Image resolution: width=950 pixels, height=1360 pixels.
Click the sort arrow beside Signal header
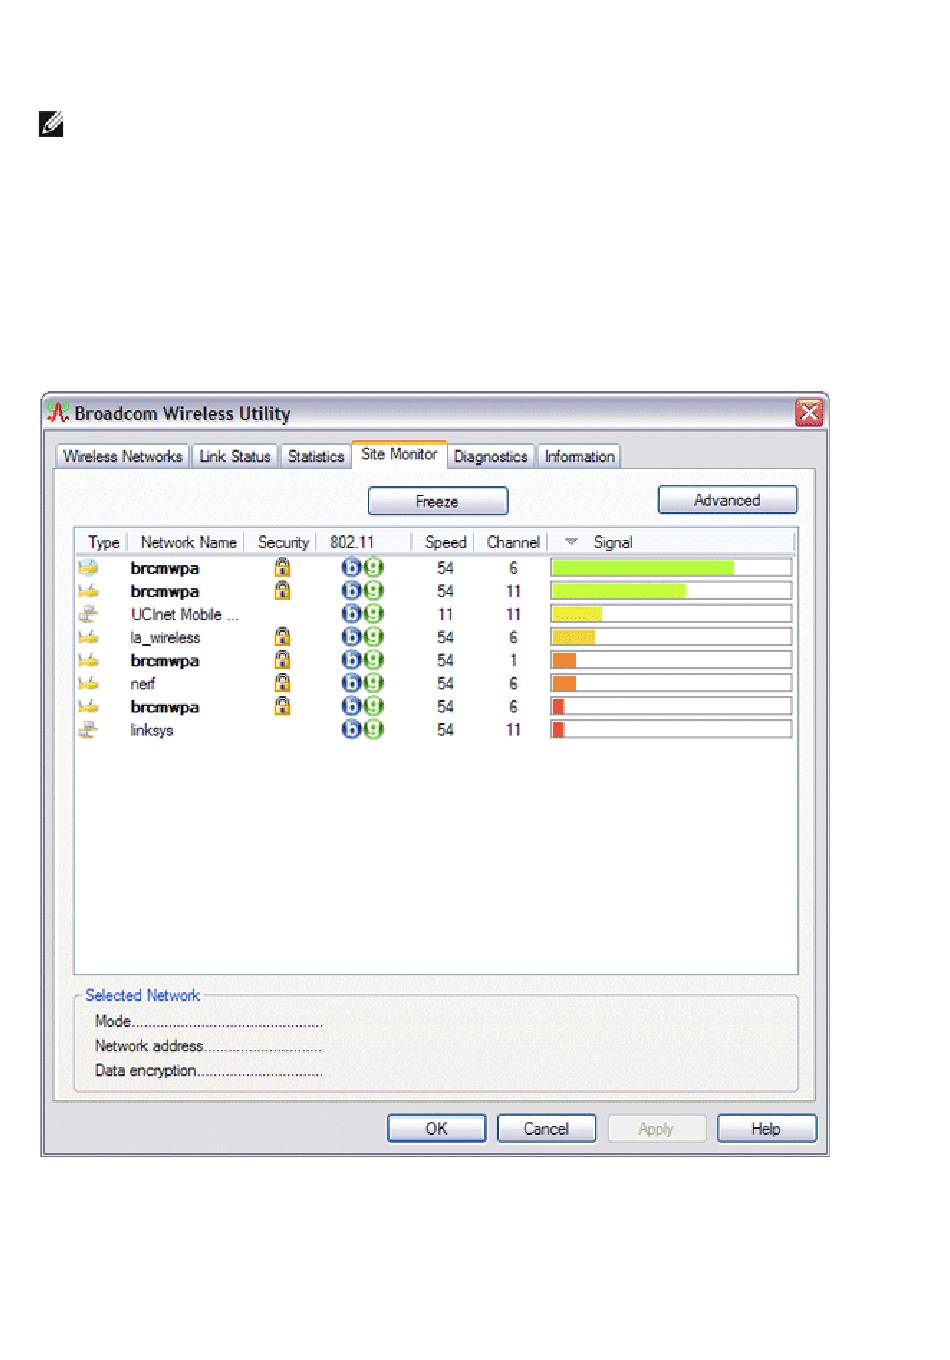(571, 542)
